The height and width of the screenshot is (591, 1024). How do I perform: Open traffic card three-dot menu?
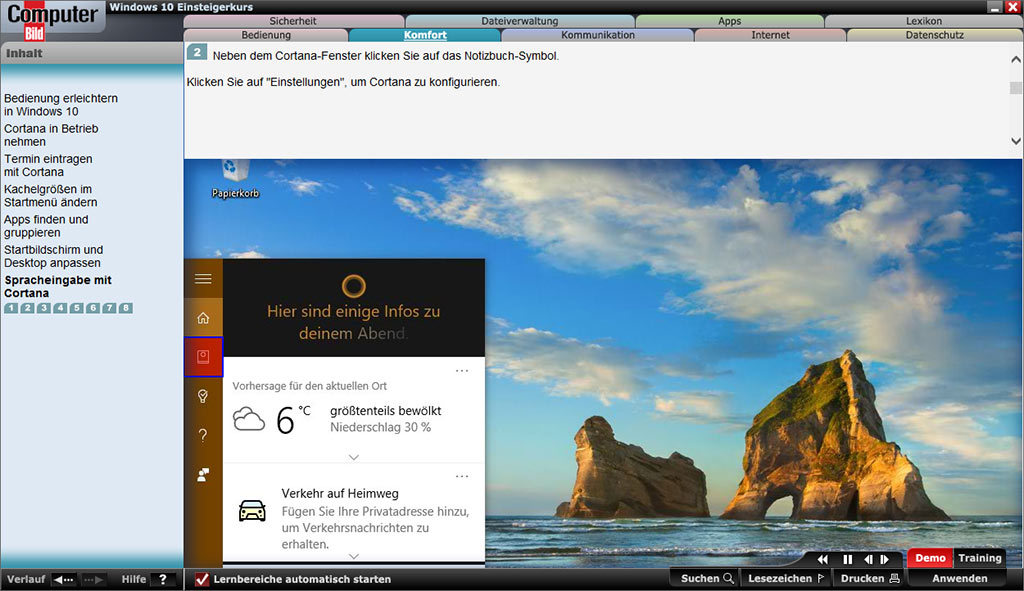(462, 476)
